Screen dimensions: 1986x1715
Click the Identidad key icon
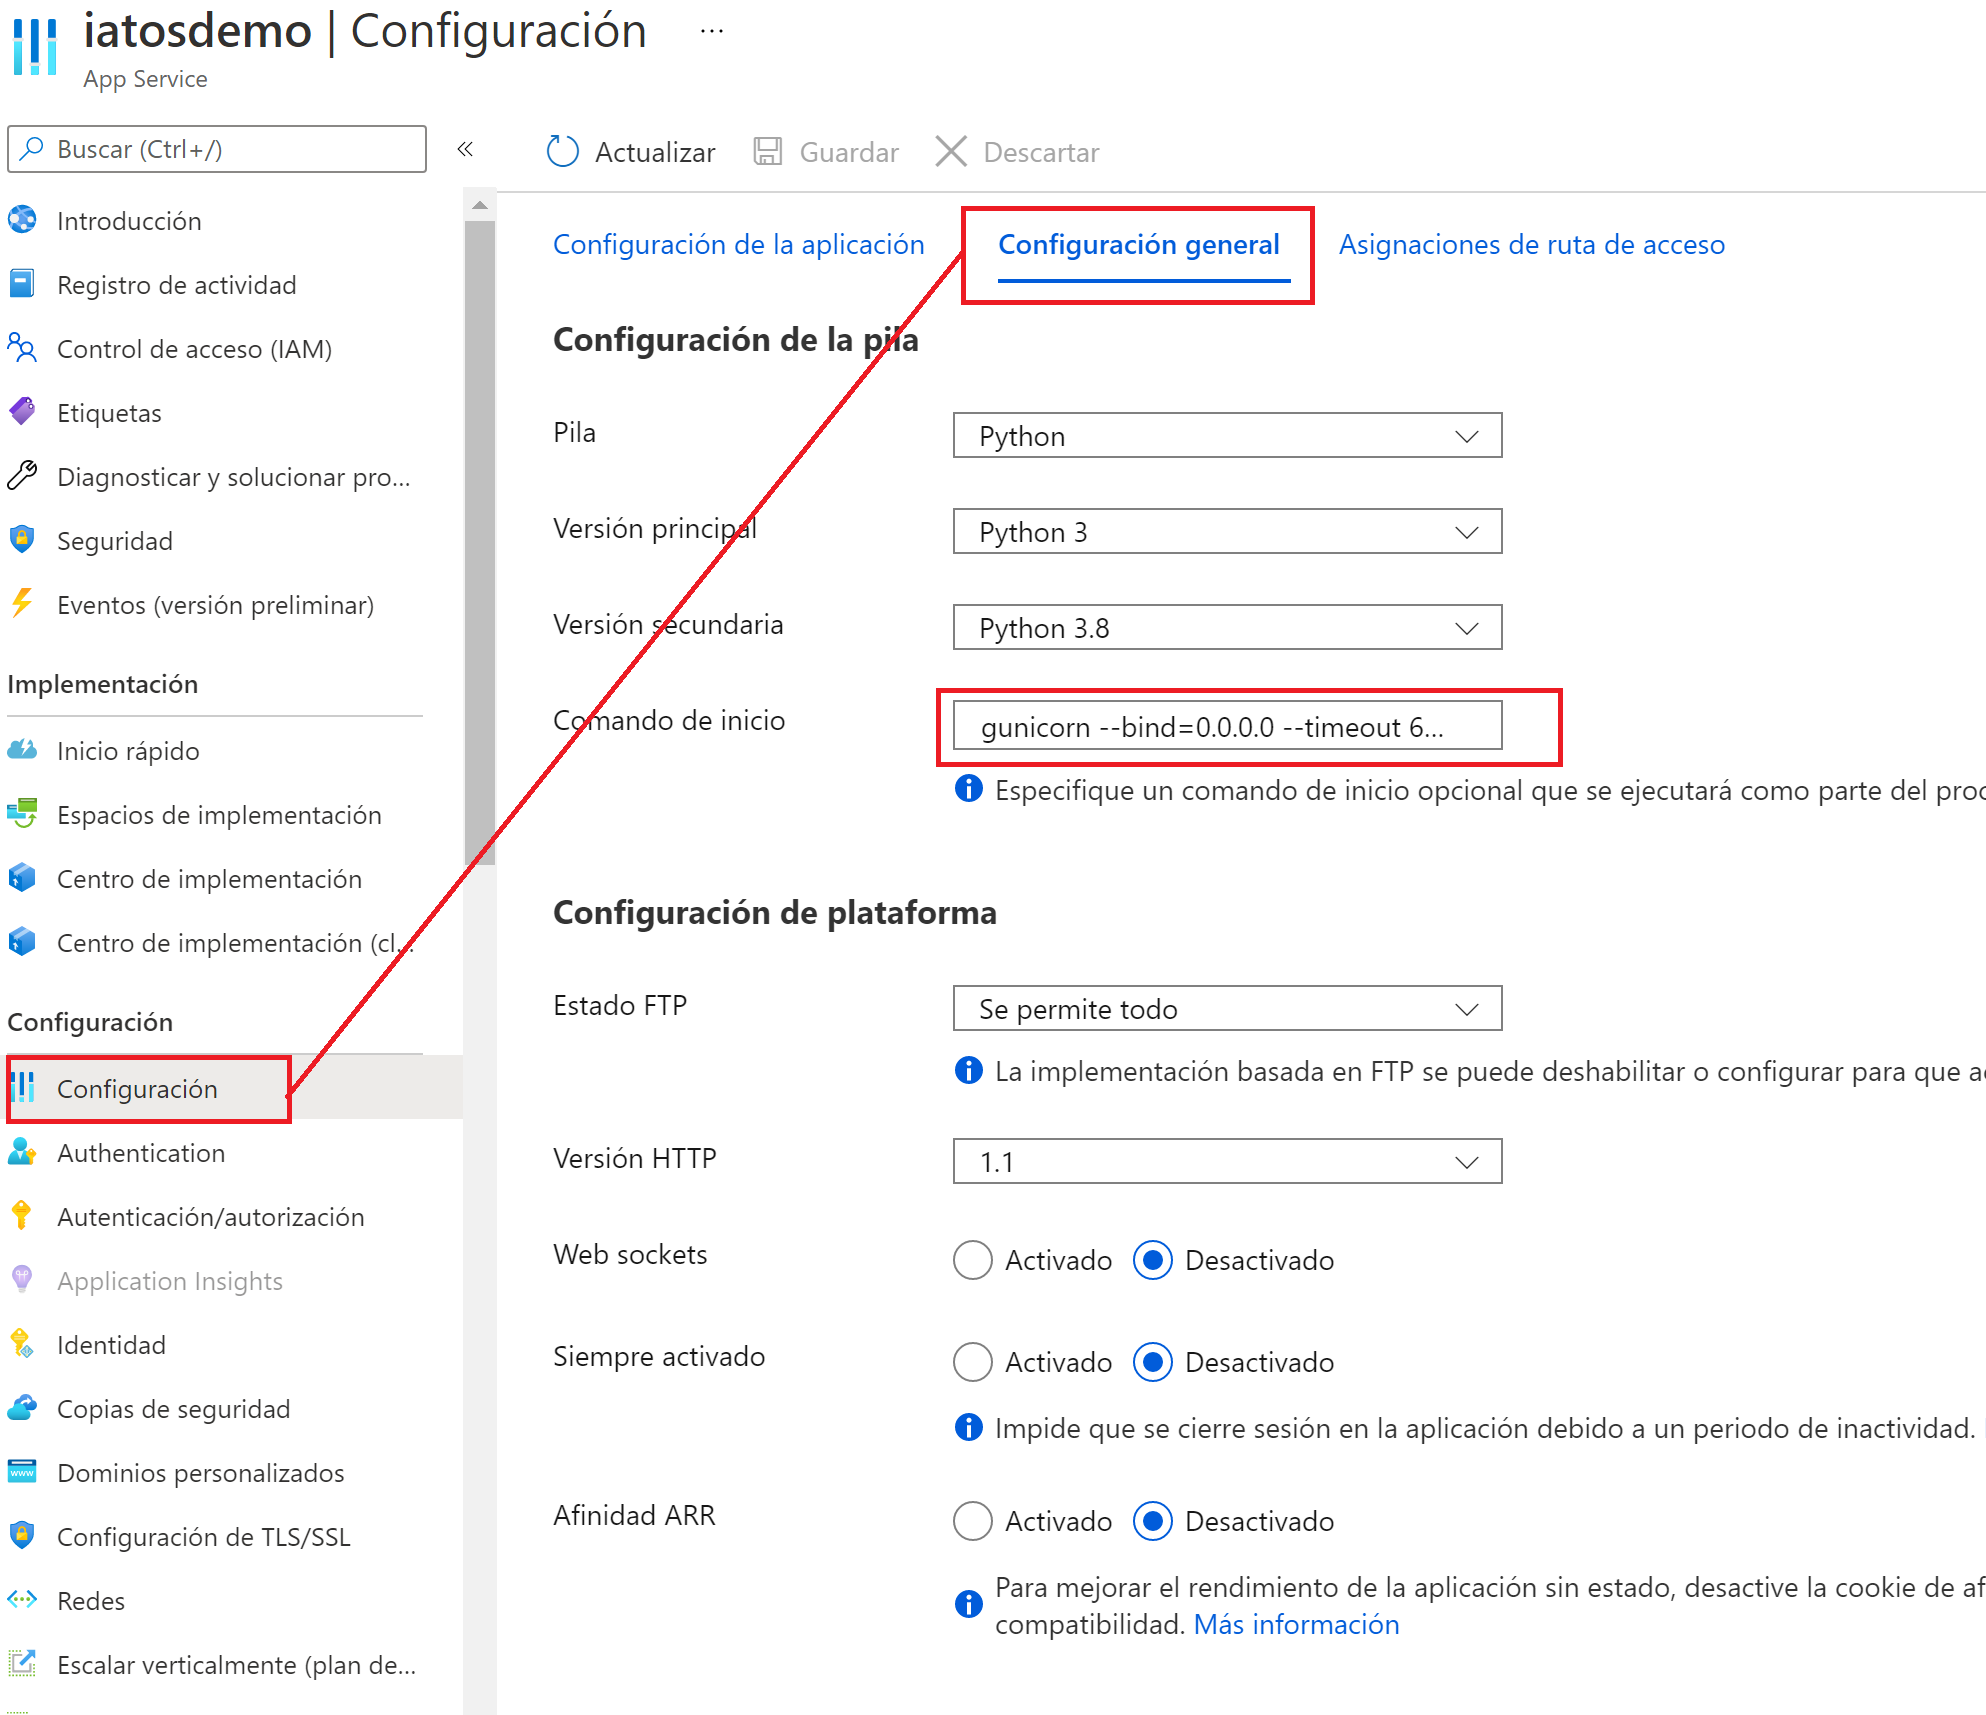(22, 1344)
